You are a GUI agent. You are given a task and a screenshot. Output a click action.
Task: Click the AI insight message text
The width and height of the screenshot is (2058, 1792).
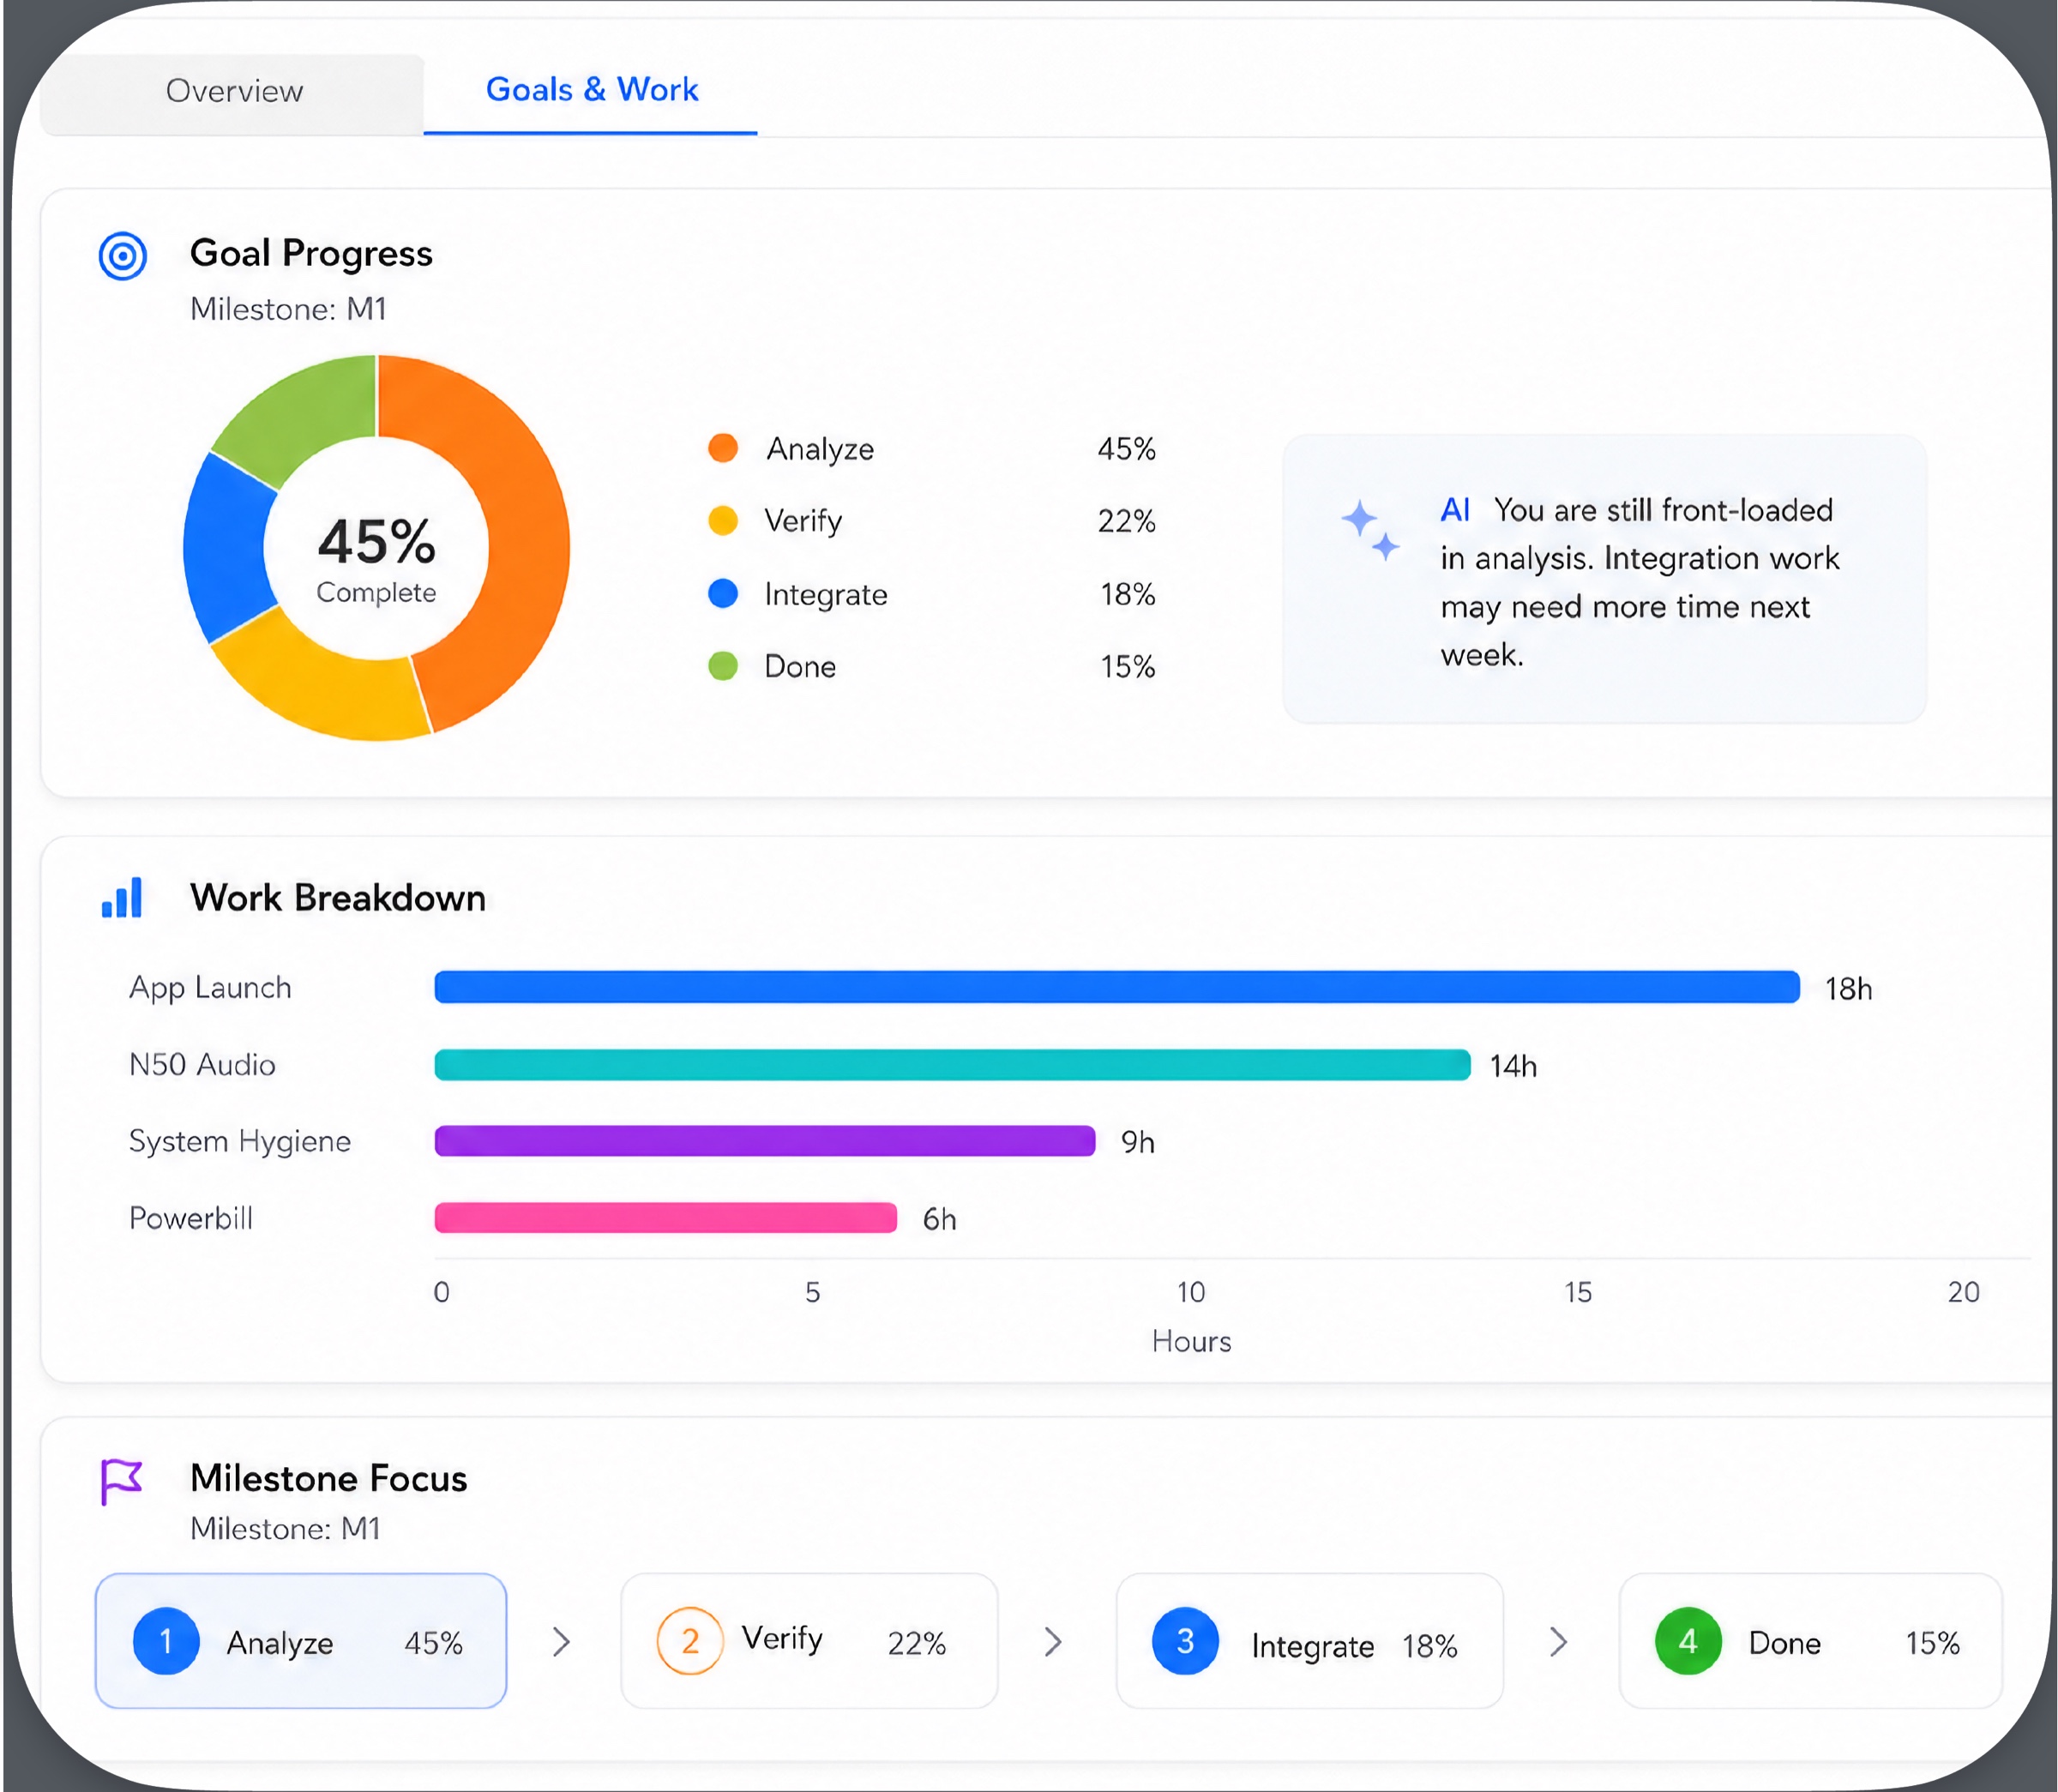[x=1640, y=582]
